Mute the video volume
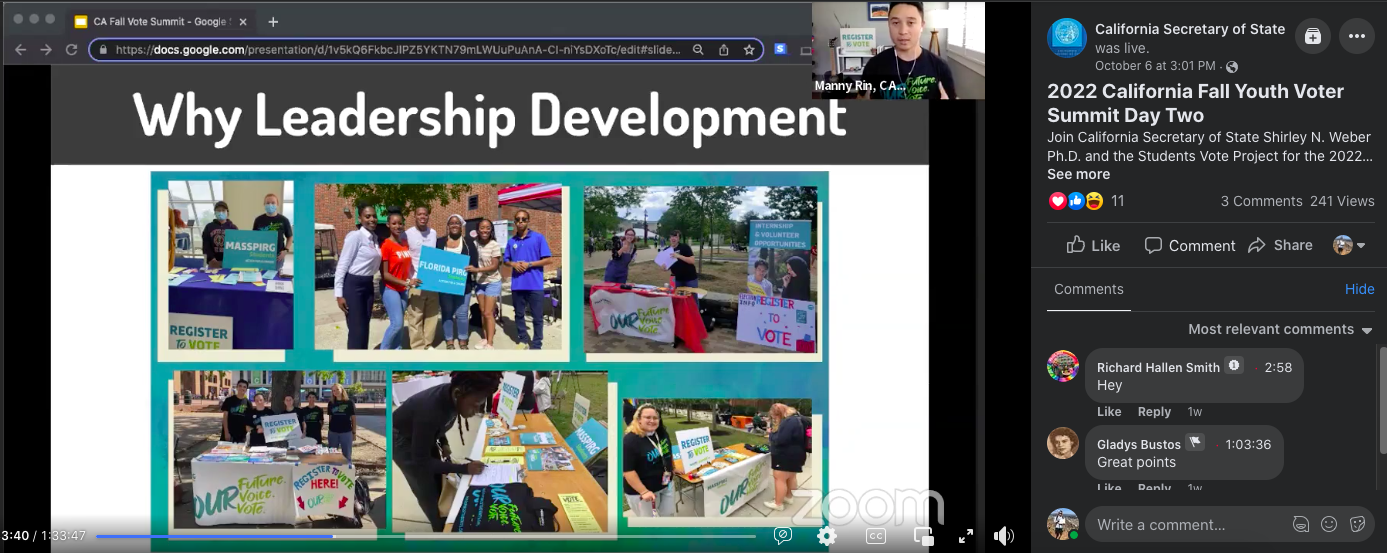The image size is (1387, 553). click(1004, 536)
